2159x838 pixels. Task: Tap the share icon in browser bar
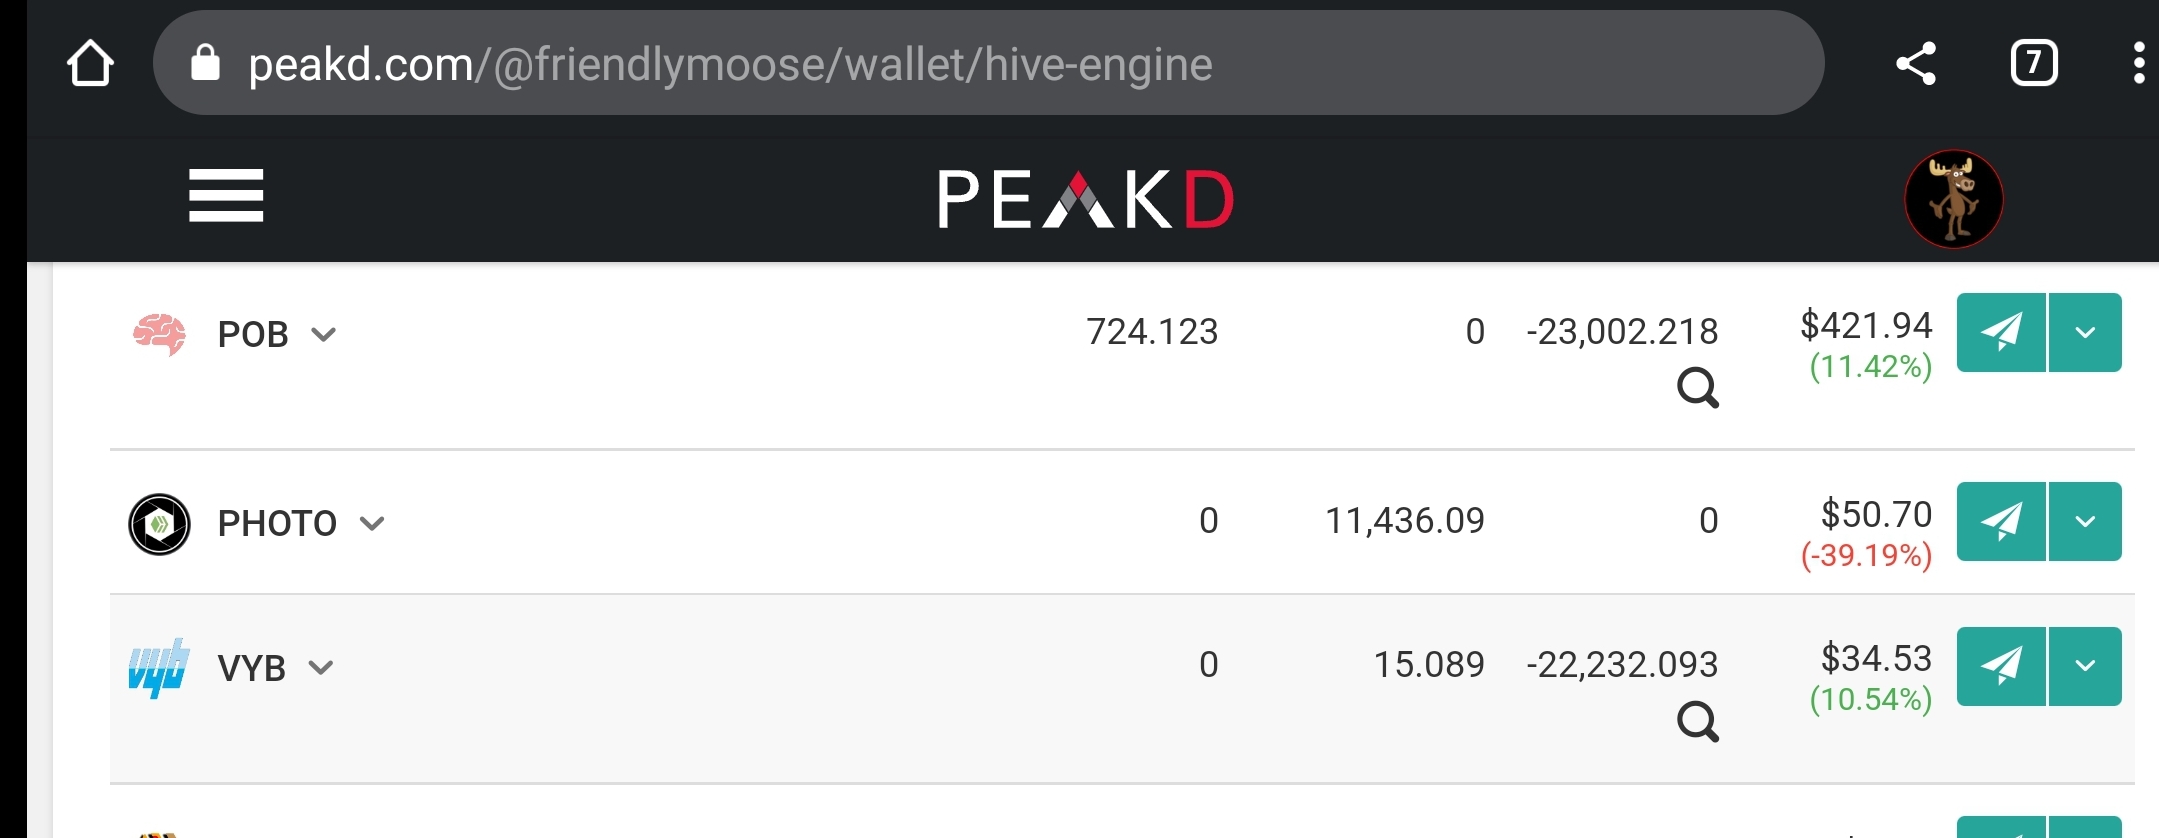(1916, 64)
